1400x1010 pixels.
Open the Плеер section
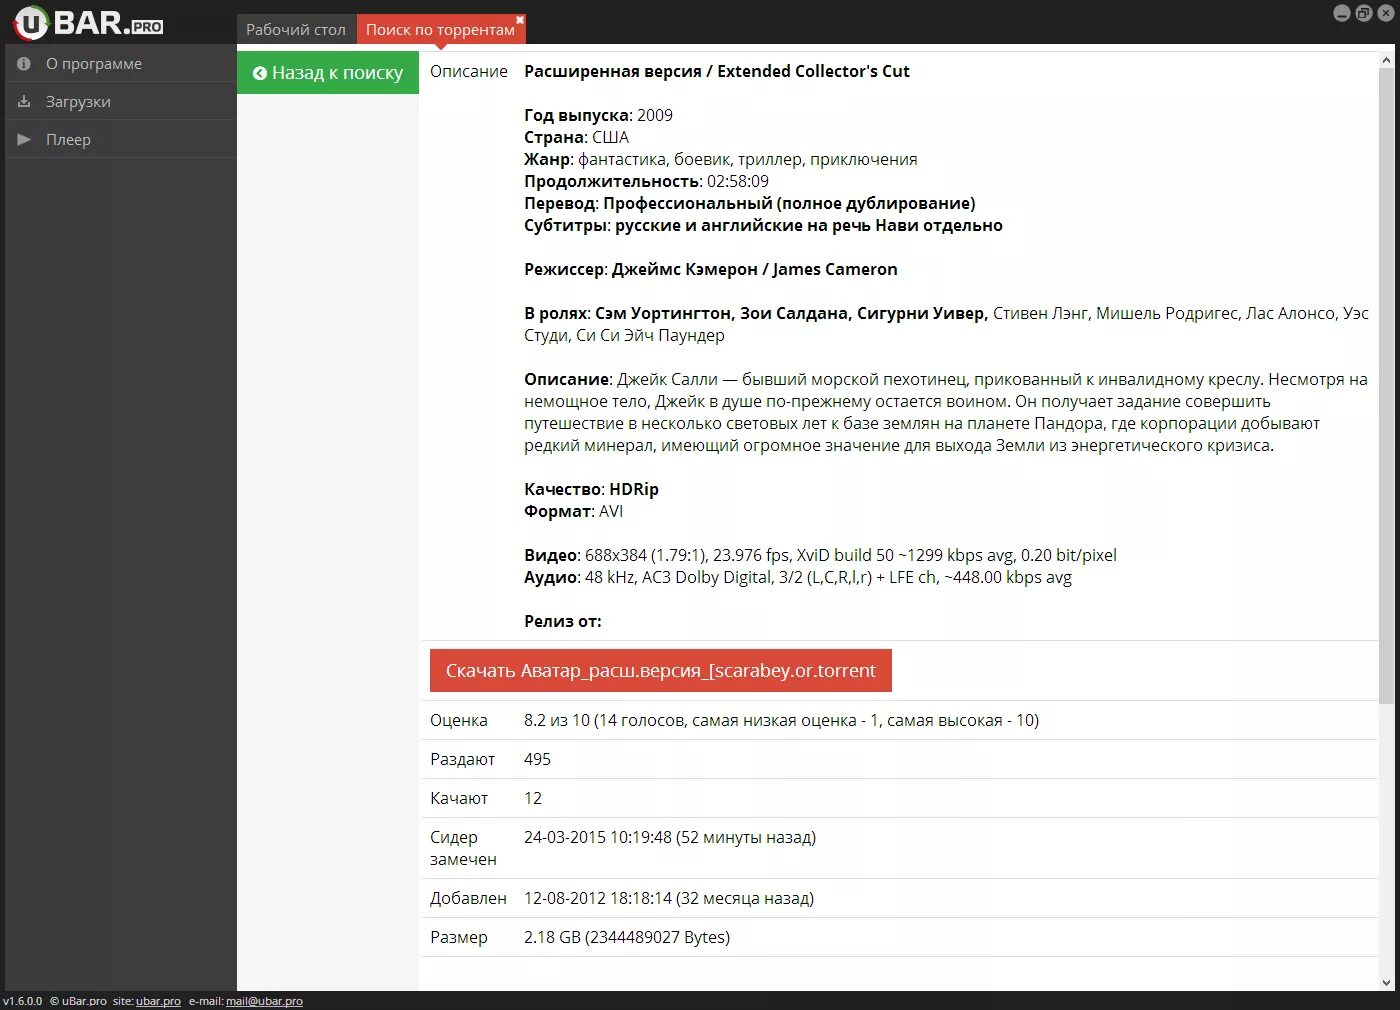click(x=121, y=139)
